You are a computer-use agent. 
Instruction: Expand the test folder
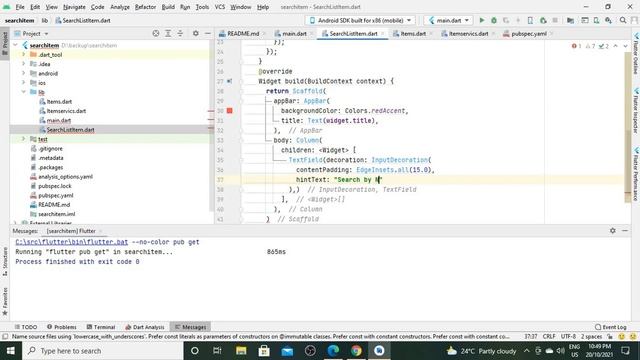coord(24,139)
